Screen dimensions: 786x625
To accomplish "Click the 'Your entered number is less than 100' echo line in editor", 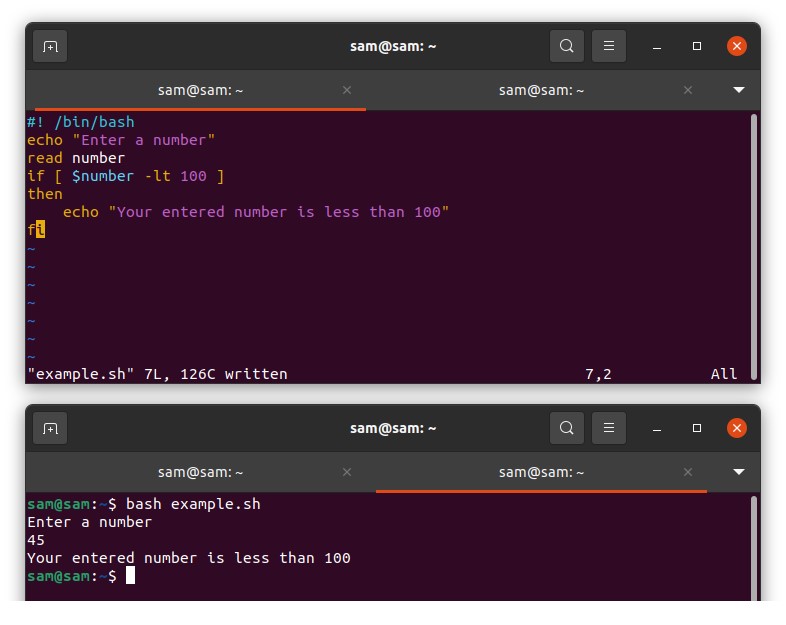I will click(x=256, y=213).
